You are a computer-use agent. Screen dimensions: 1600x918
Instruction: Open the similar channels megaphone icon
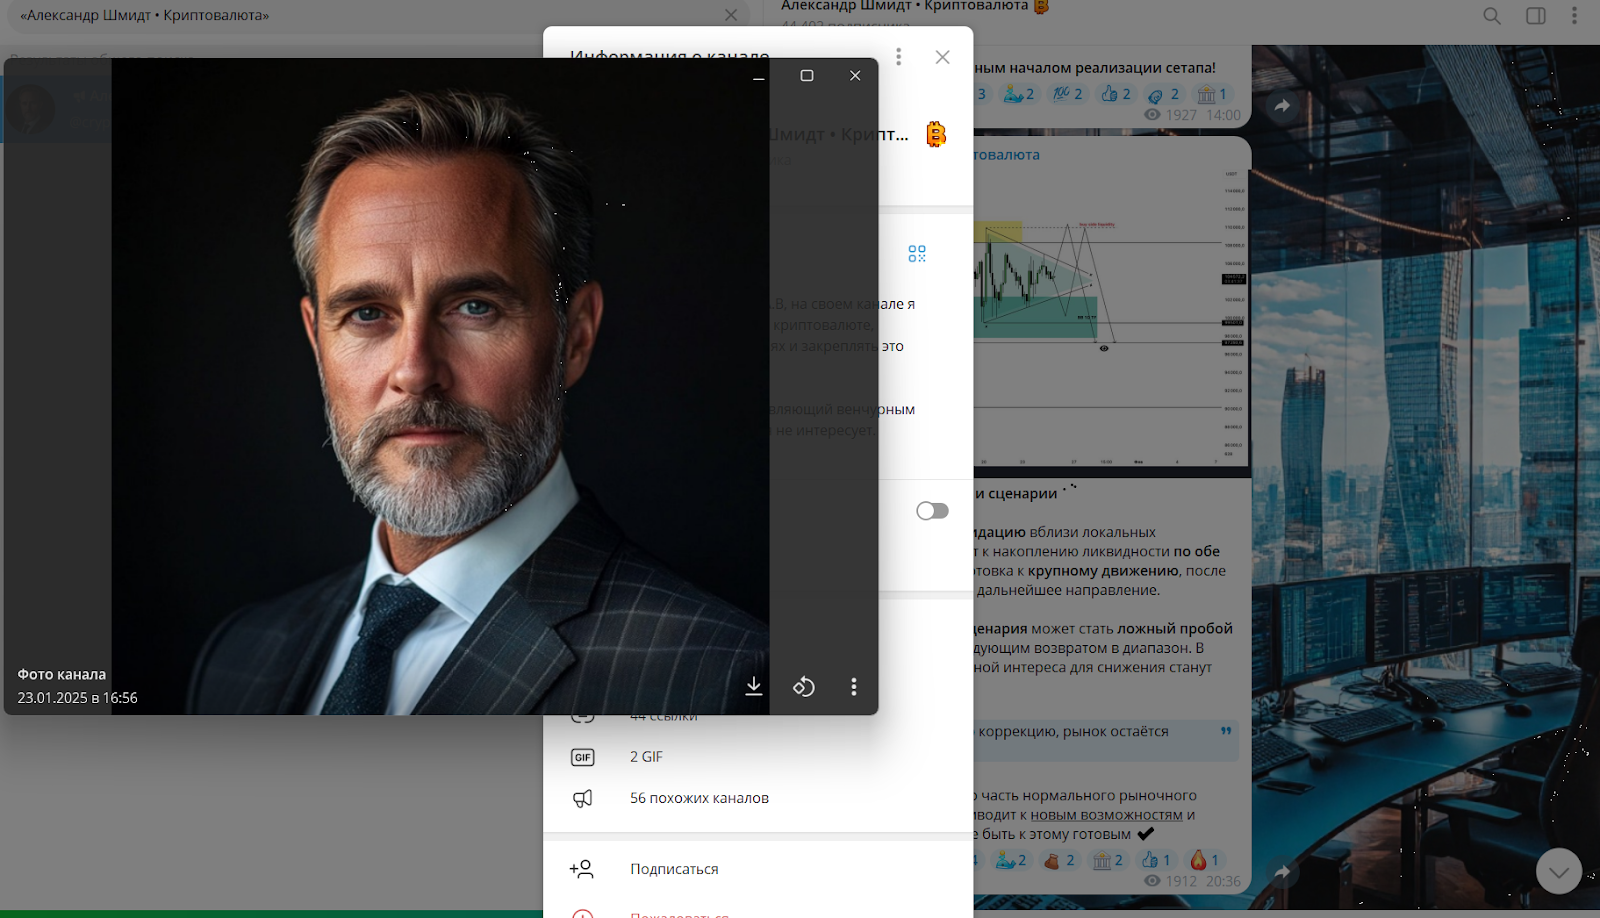583,798
